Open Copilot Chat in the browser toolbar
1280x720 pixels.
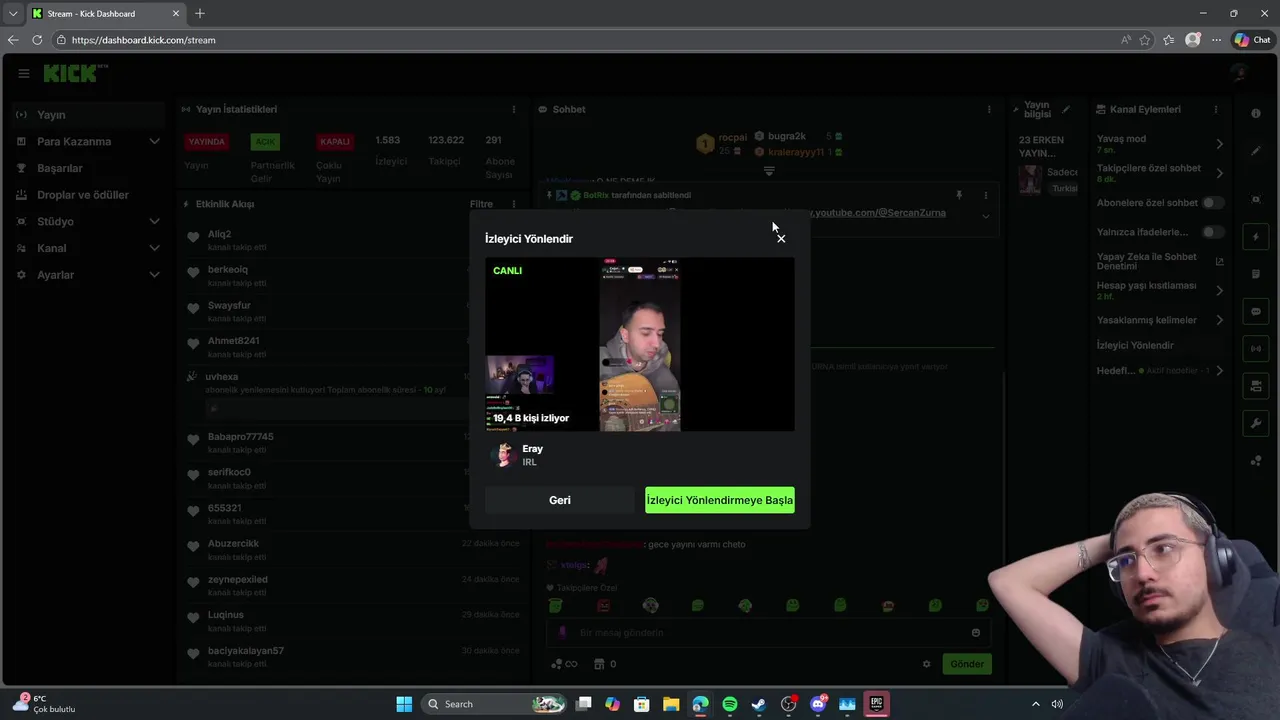(1253, 40)
